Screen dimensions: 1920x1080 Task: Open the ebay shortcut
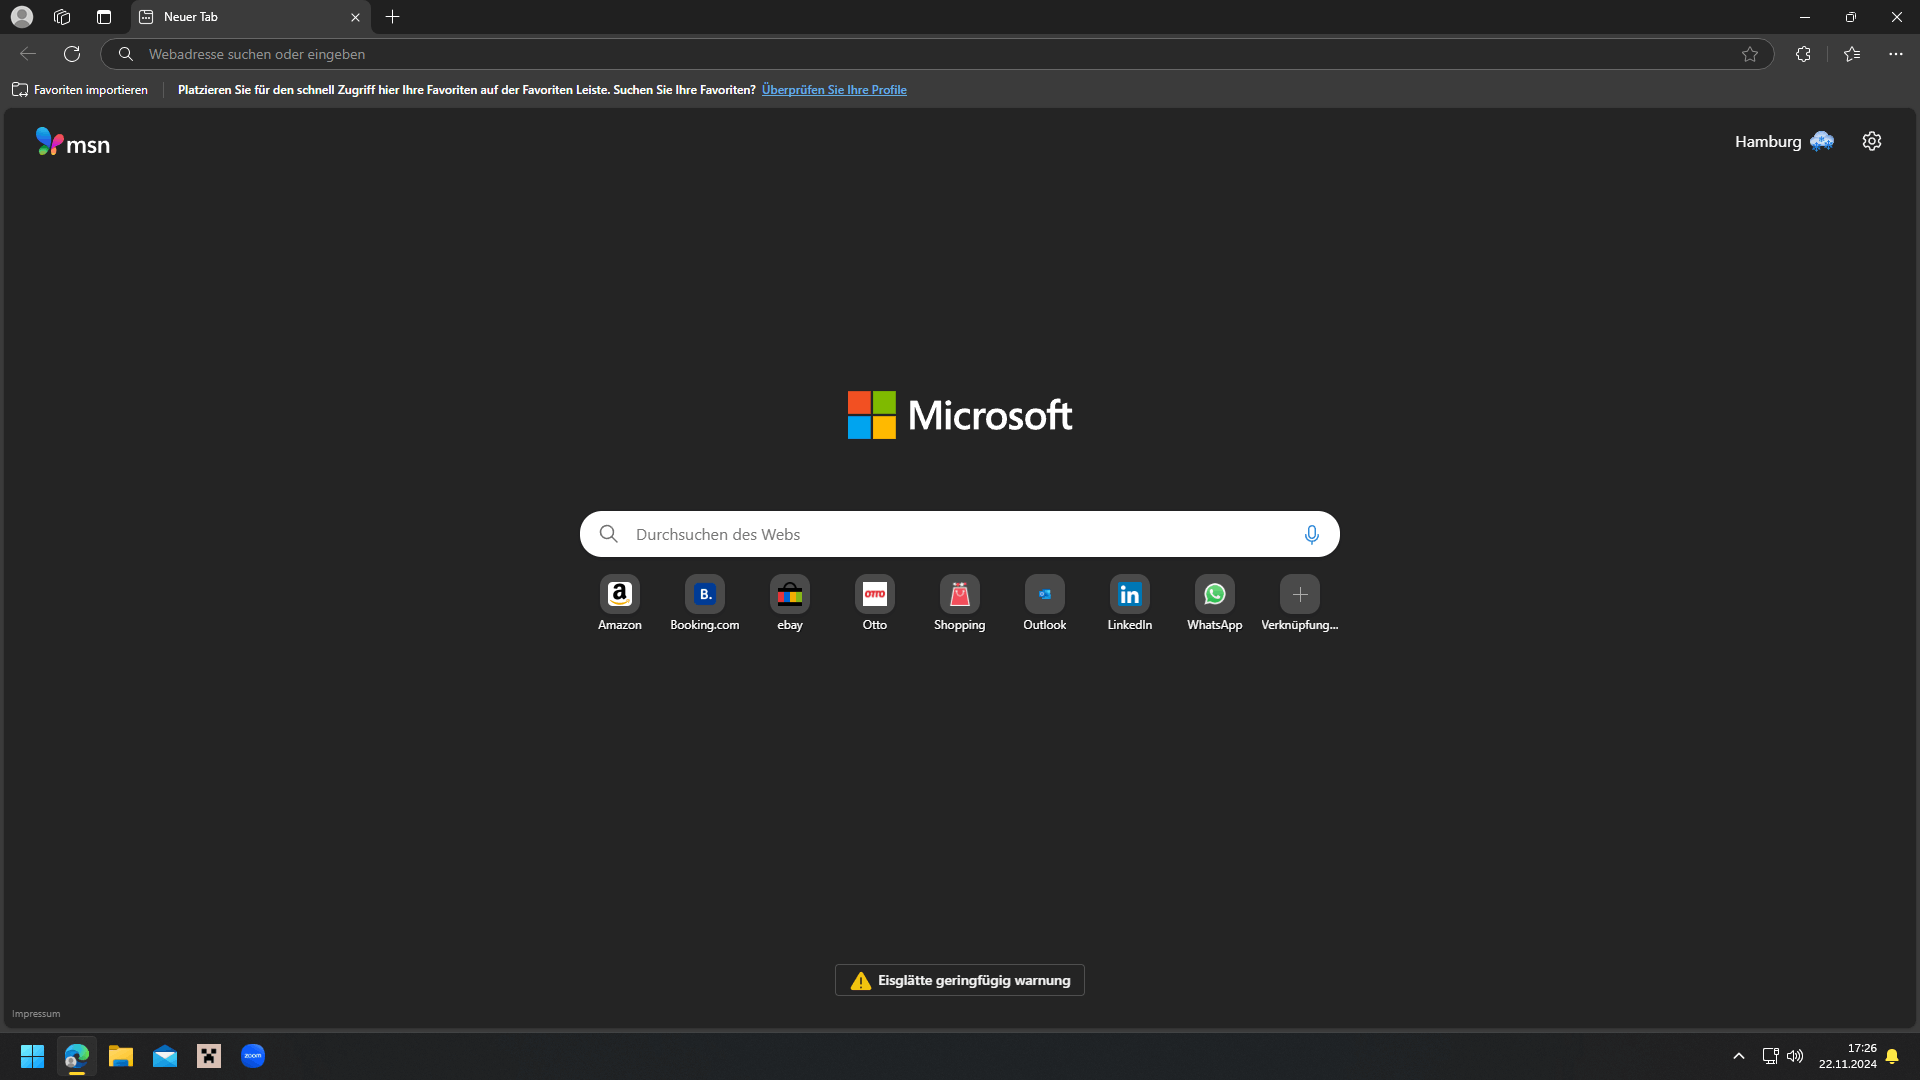789,603
